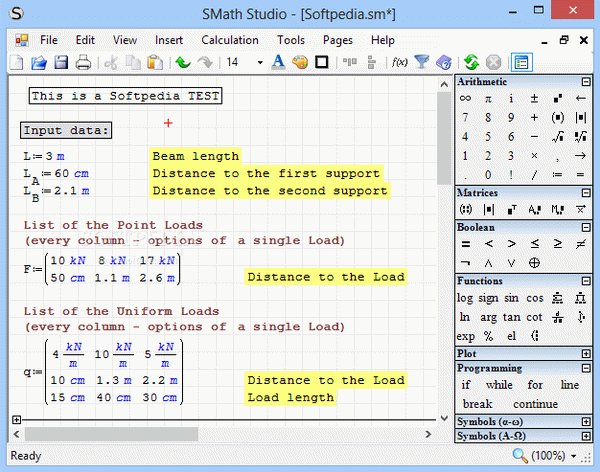The width and height of the screenshot is (600, 472).
Task: Insert the summation function icon
Action: coord(558,298)
